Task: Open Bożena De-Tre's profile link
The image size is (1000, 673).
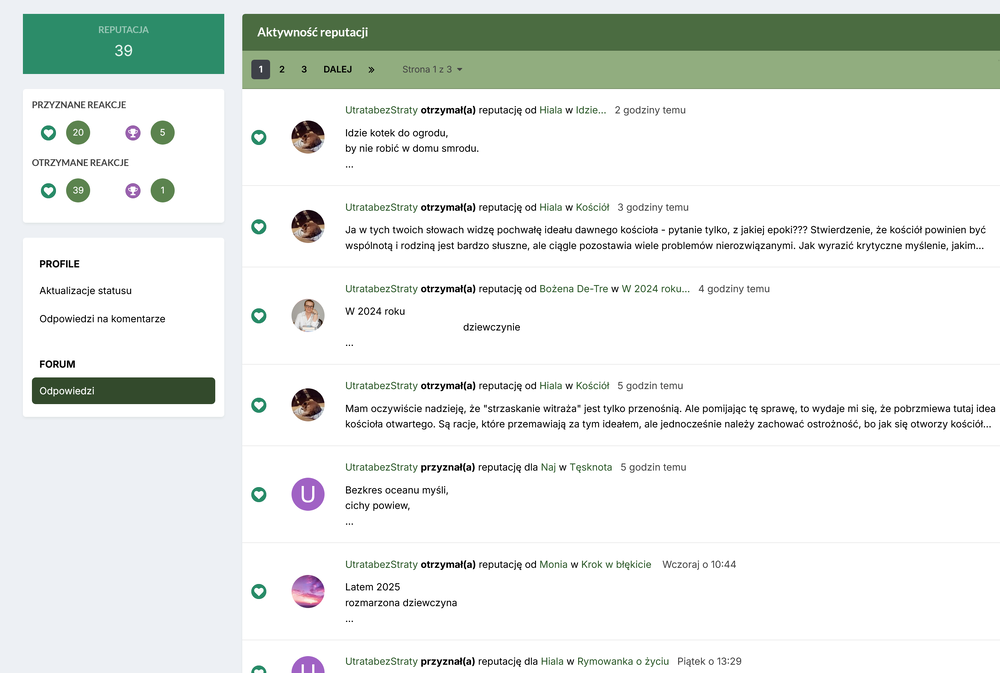Action: click(x=573, y=289)
